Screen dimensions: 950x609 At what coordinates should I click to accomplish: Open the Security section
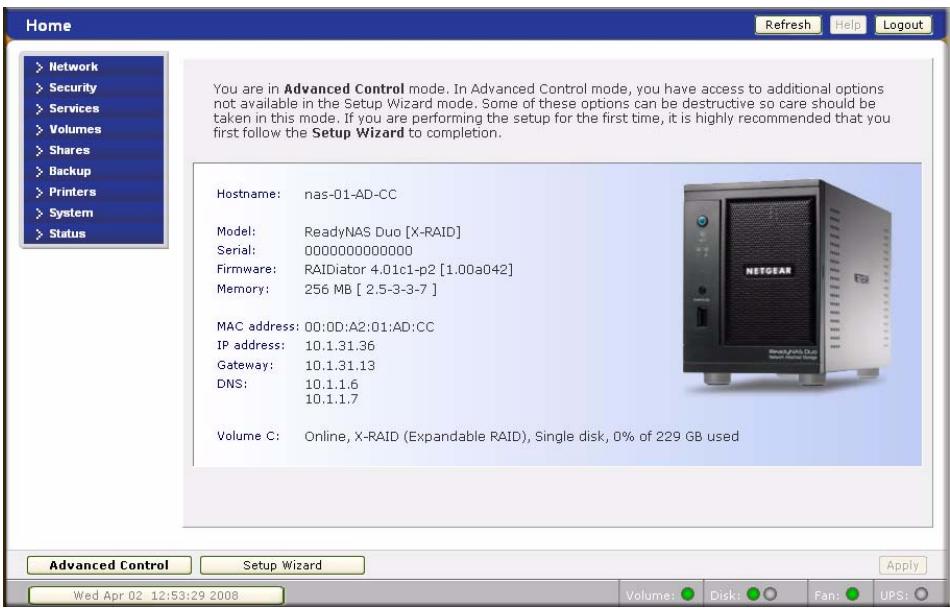click(73, 88)
